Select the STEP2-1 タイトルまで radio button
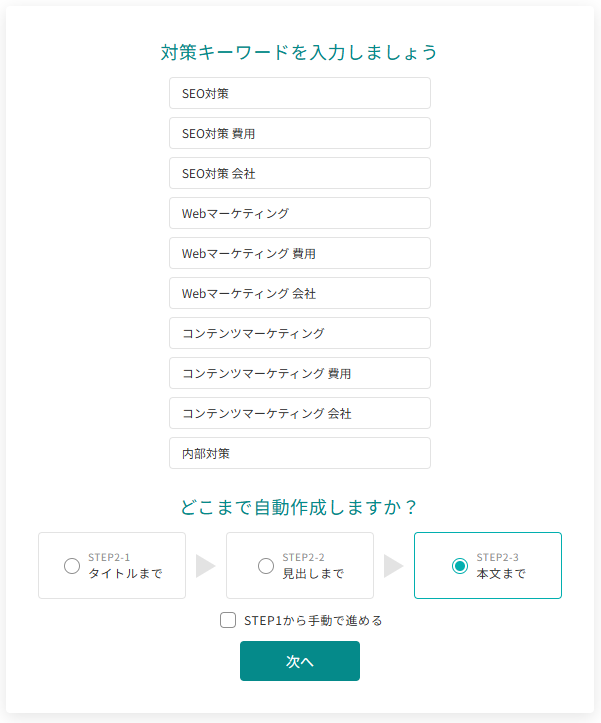Screen dimensions: 601x723 (72, 566)
